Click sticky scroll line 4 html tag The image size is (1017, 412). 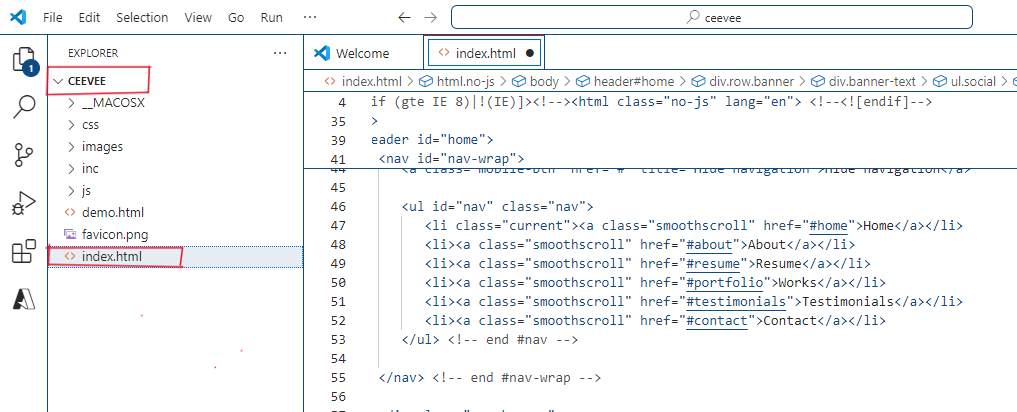pyautogui.click(x=651, y=102)
